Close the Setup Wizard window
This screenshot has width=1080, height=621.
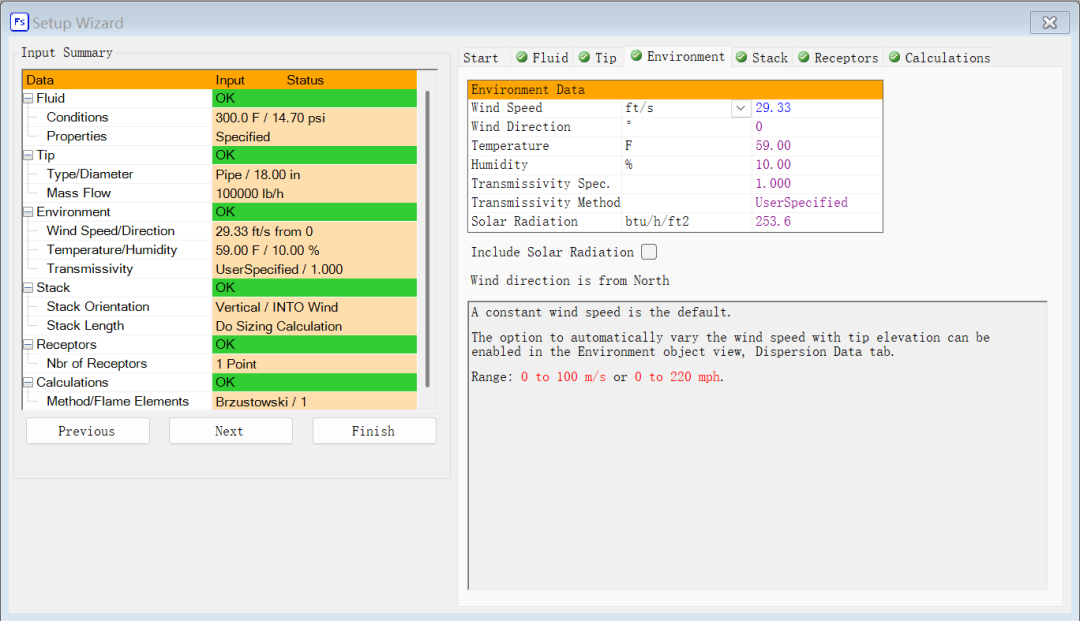tap(1049, 23)
